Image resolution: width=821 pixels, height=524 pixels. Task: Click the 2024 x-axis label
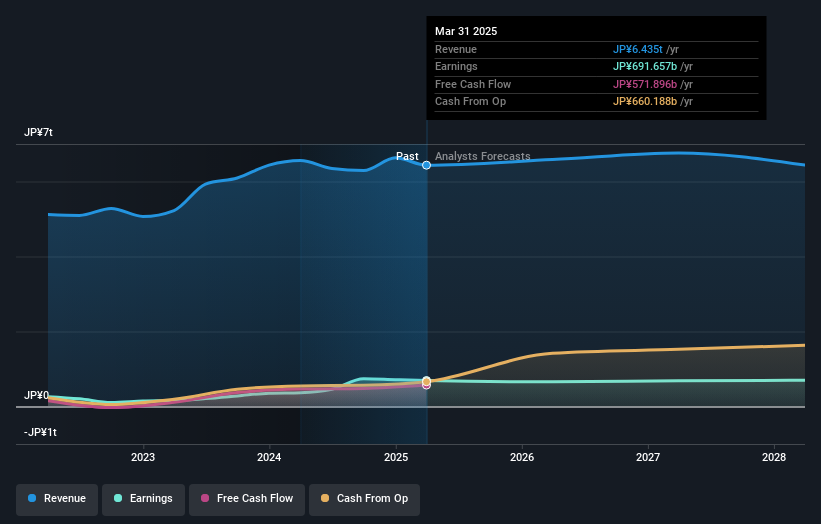[269, 458]
